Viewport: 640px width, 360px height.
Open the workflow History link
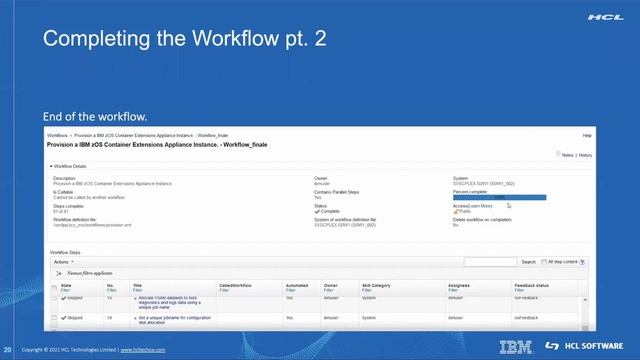pyautogui.click(x=585, y=155)
